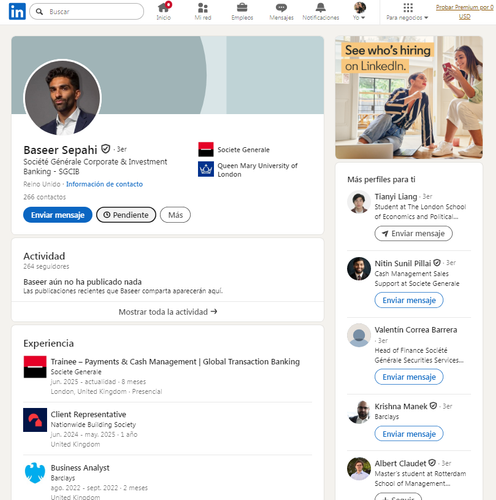Open Mensajes messaging tab
The height and width of the screenshot is (500, 496).
point(281,11)
